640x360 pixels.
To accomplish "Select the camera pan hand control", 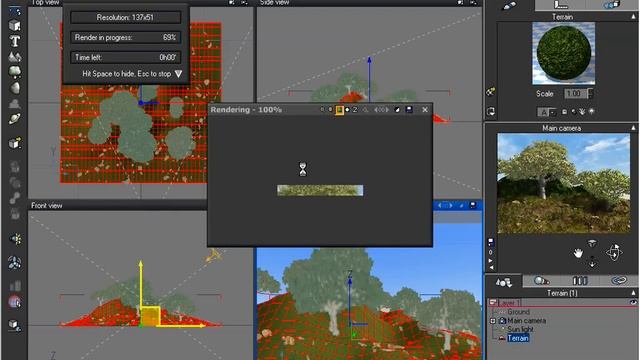I will click(578, 253).
